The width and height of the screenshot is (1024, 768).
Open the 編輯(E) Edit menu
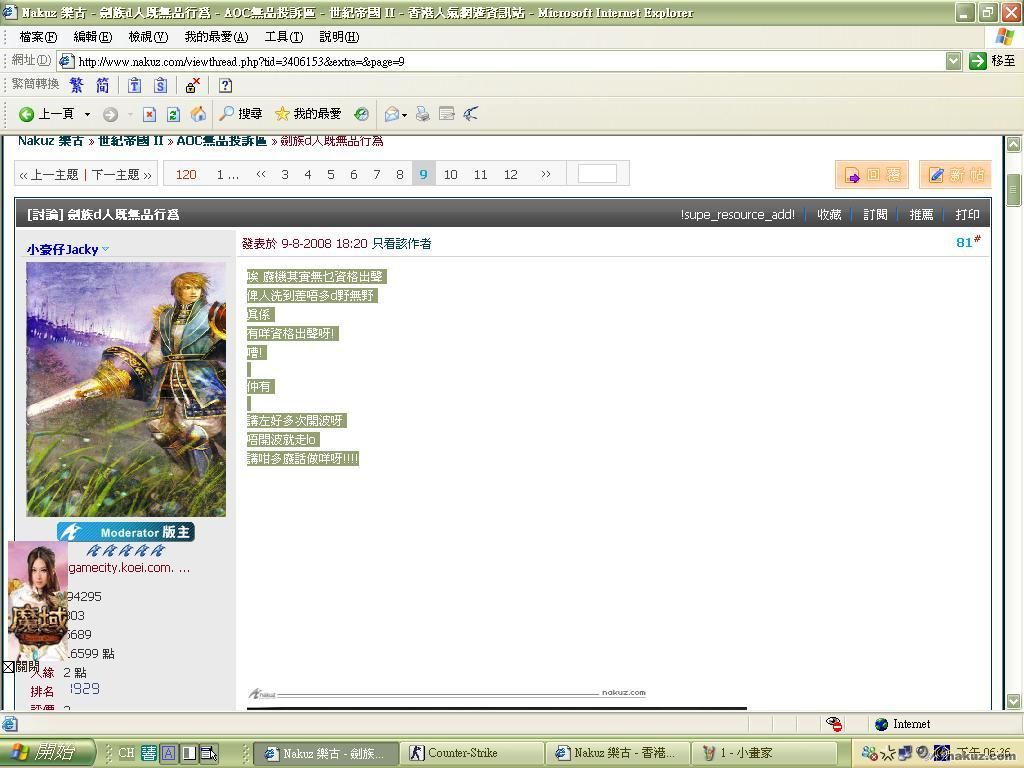pos(93,37)
